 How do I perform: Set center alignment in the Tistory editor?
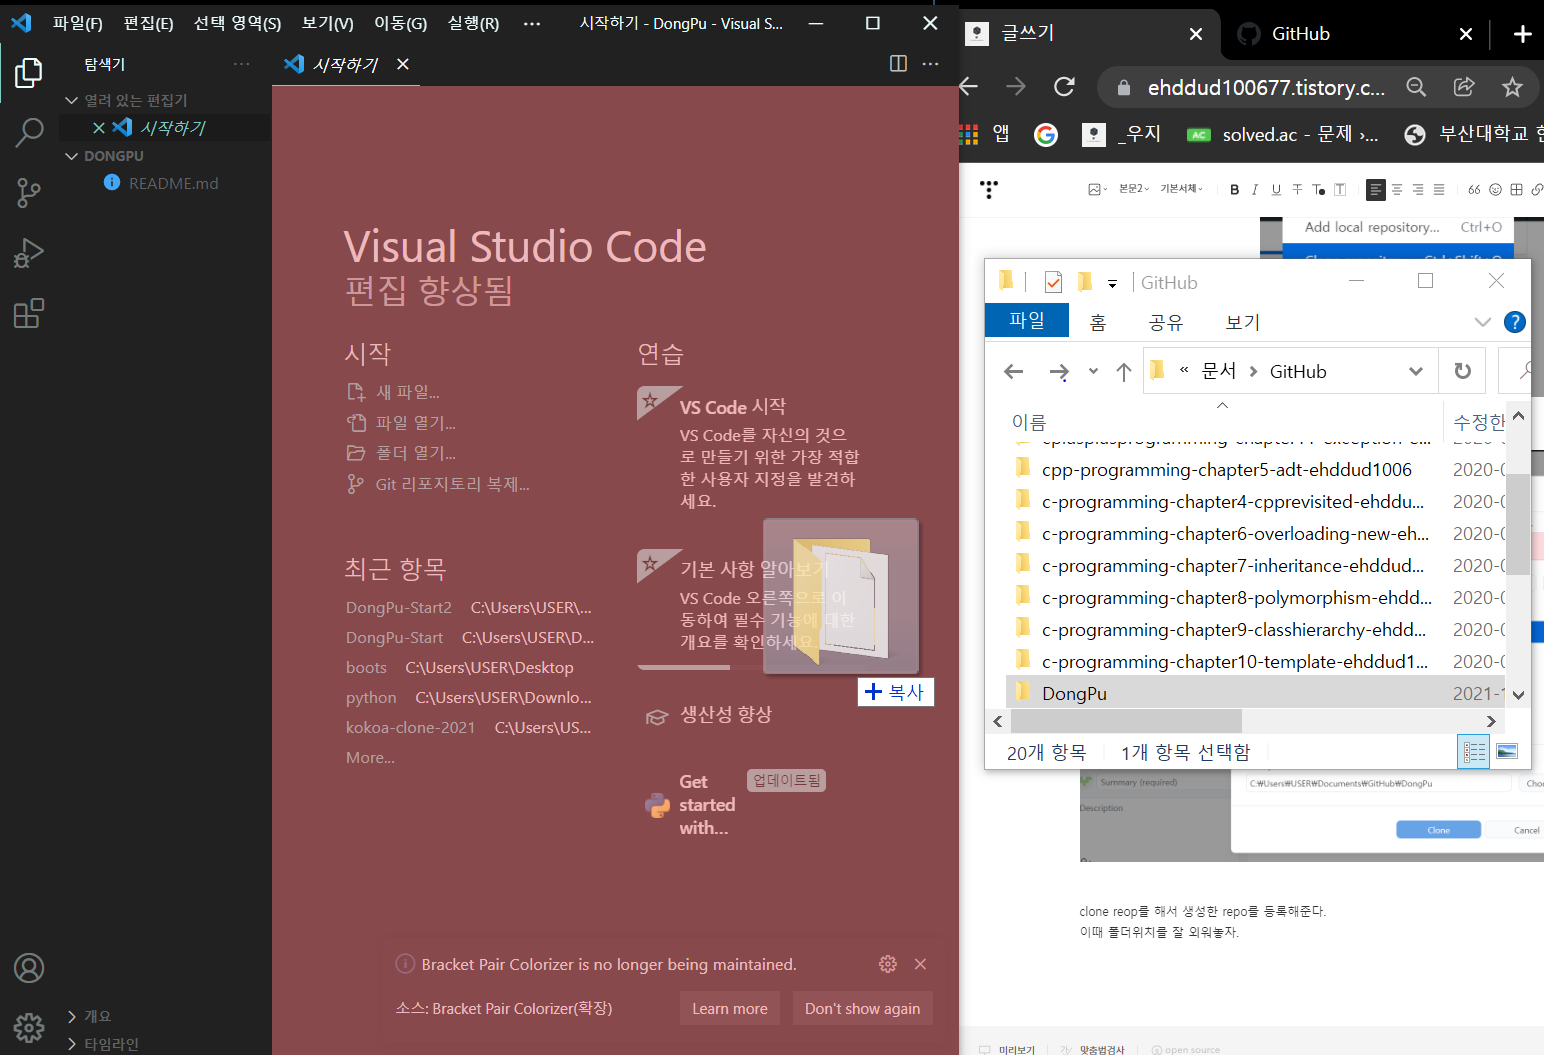click(x=1397, y=189)
